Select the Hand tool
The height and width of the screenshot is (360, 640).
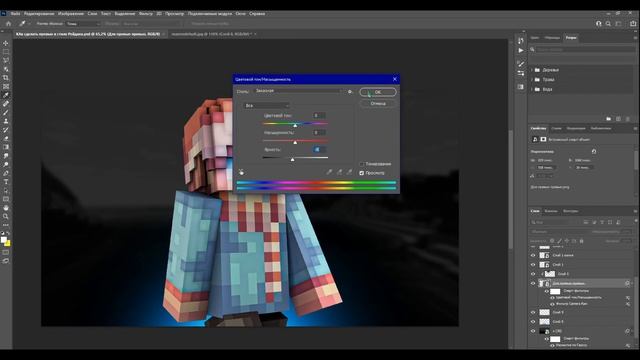coord(6,208)
